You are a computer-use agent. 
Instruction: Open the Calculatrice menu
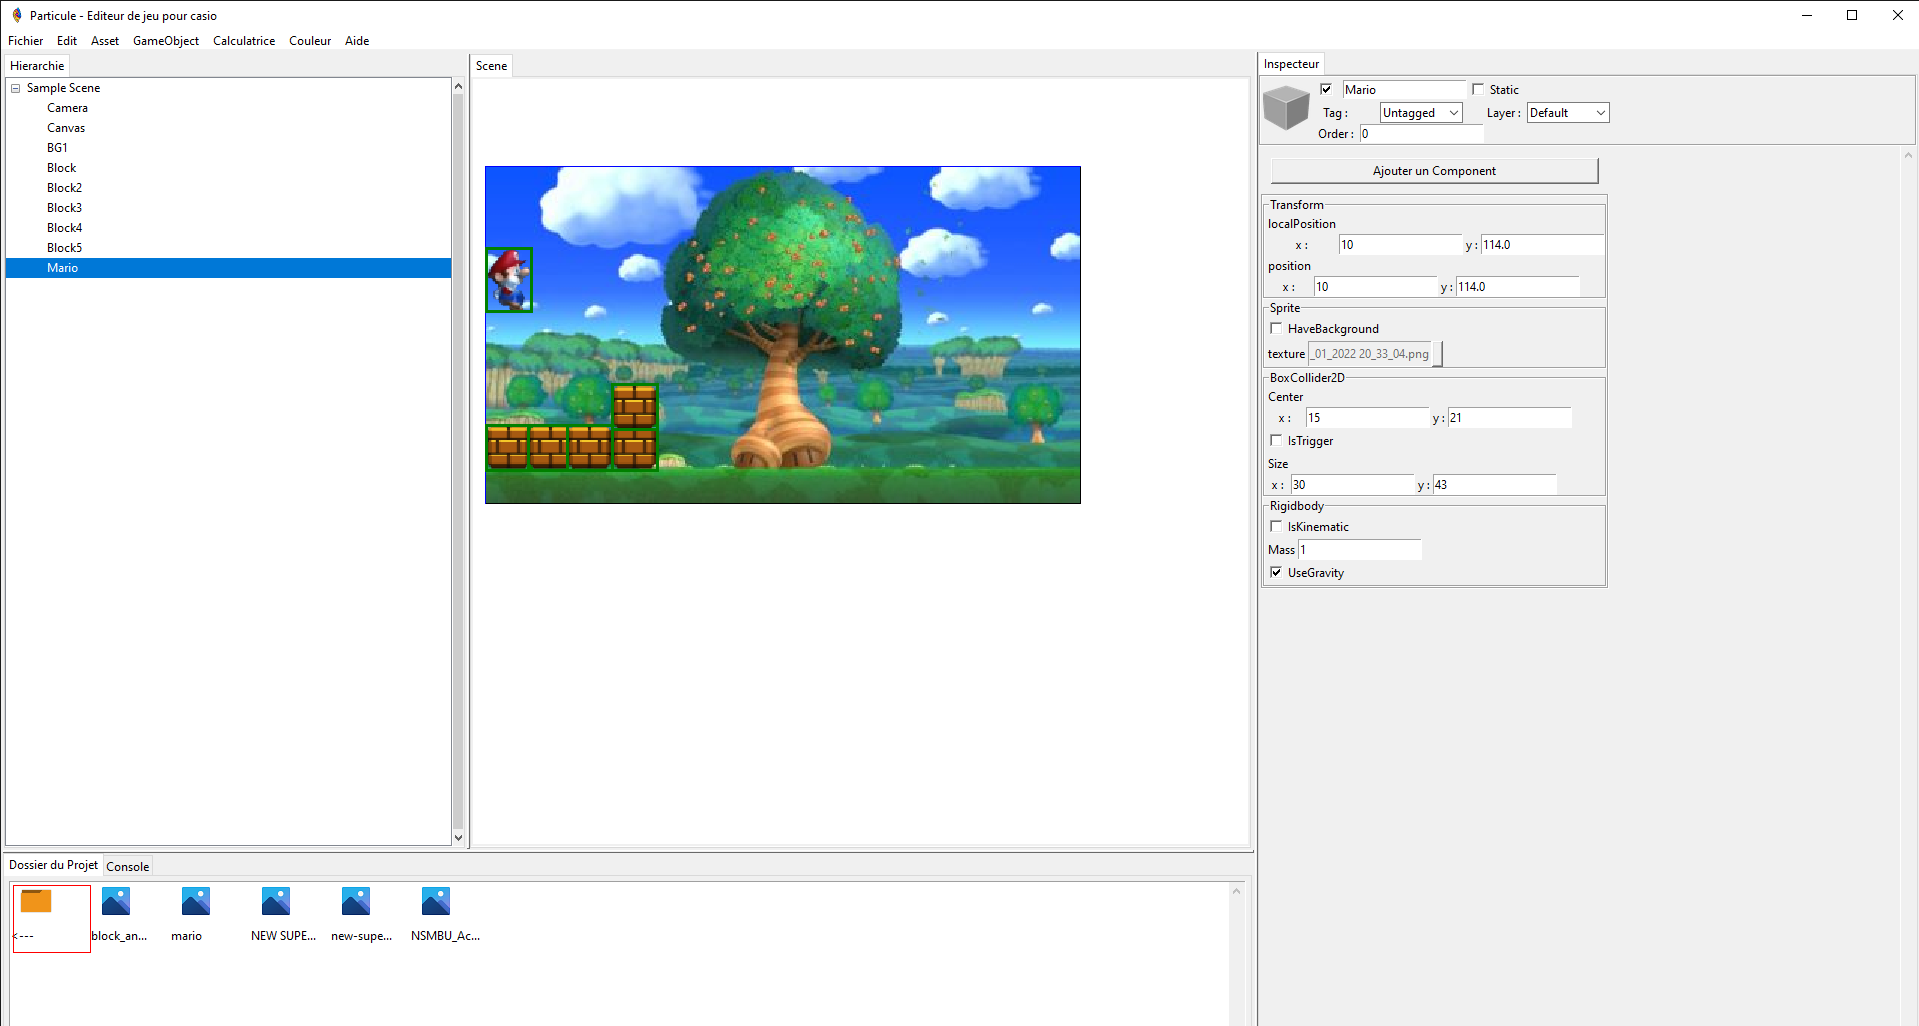(x=244, y=41)
